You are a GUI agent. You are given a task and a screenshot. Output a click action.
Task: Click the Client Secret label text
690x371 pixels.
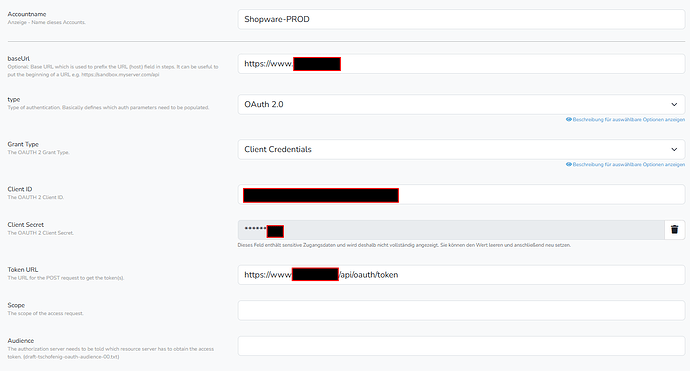tap(26, 224)
